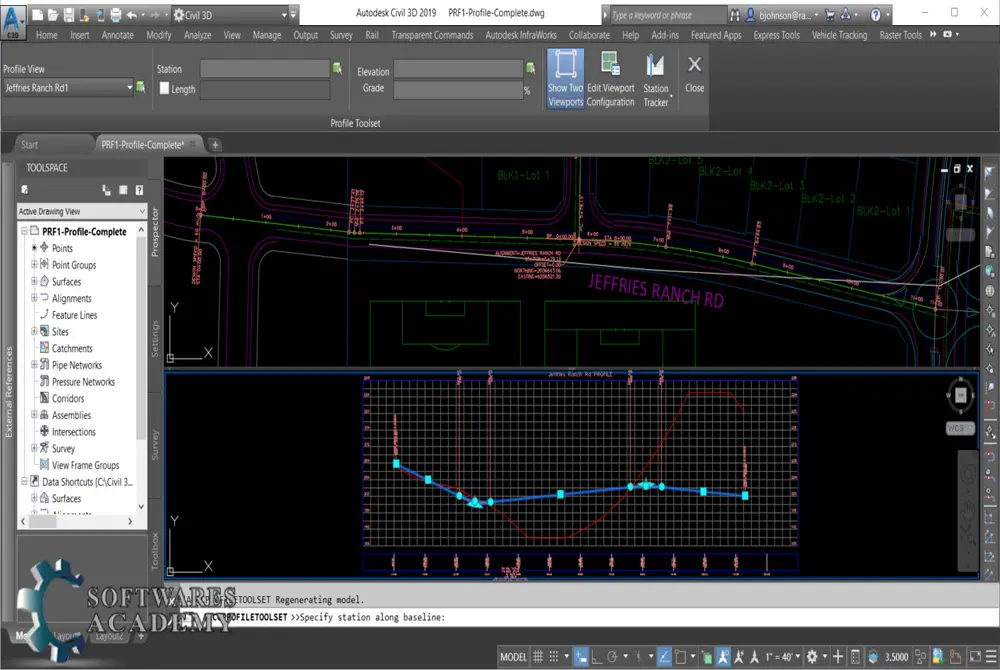This screenshot has height=670, width=1000.
Task: Click the pick elevation icon
Action: [531, 68]
